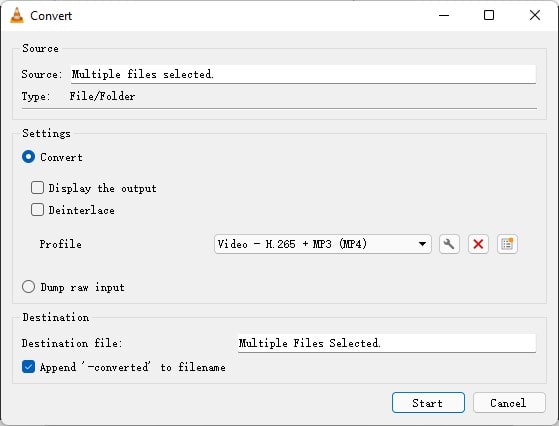This screenshot has width=559, height=426.
Task: Maximize the Convert dialog window
Action: coord(489,15)
